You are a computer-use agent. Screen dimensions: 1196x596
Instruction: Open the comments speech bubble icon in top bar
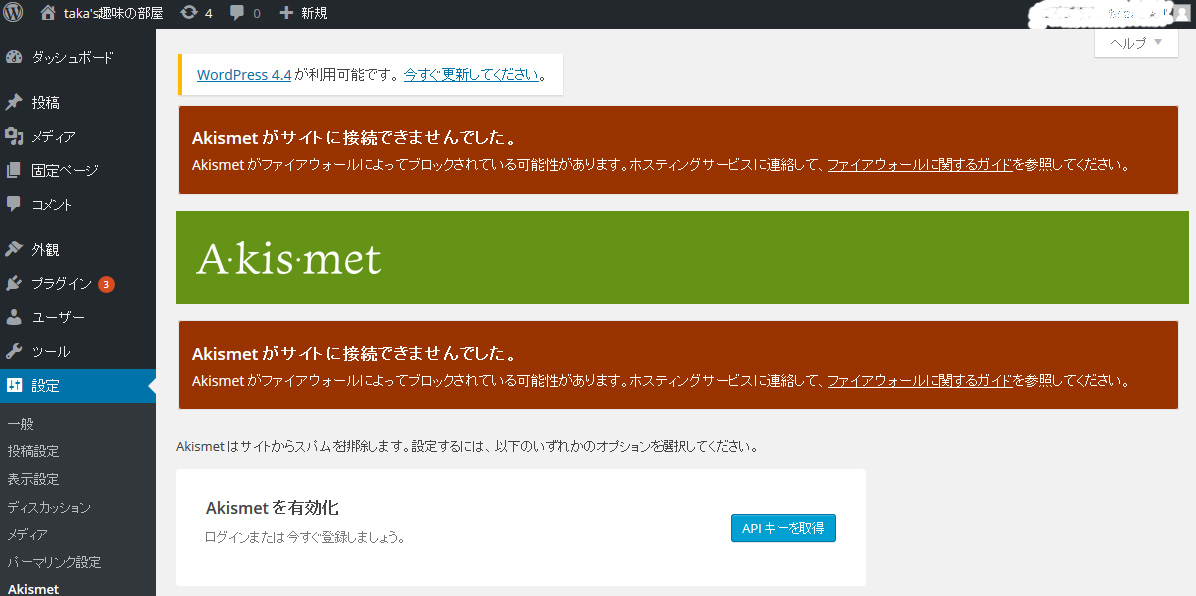click(x=237, y=13)
